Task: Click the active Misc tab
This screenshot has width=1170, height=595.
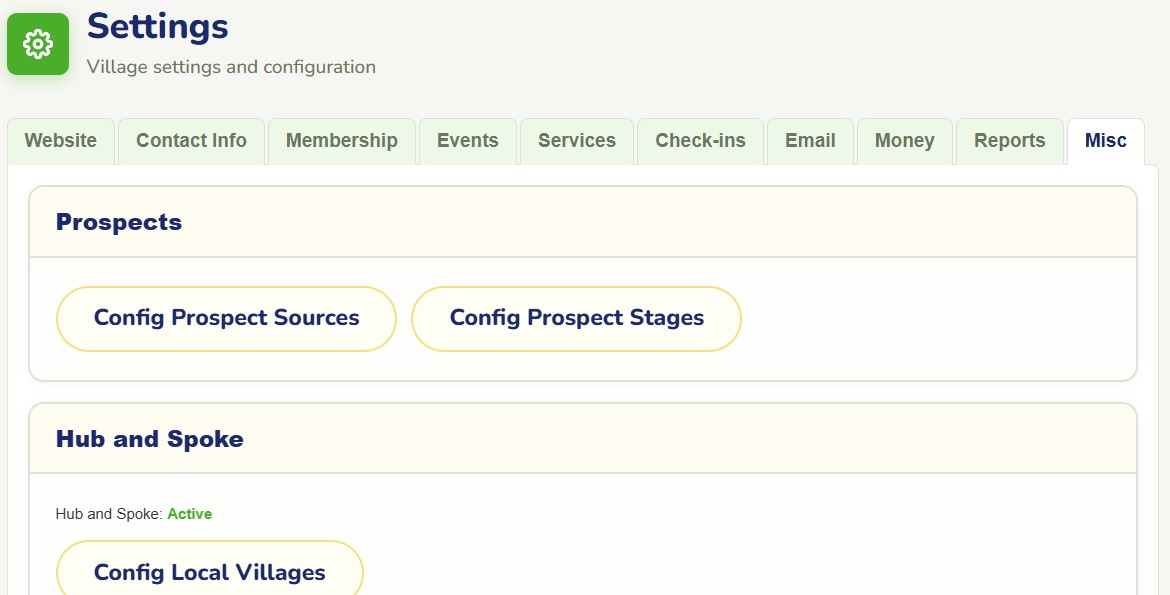Action: (1106, 141)
